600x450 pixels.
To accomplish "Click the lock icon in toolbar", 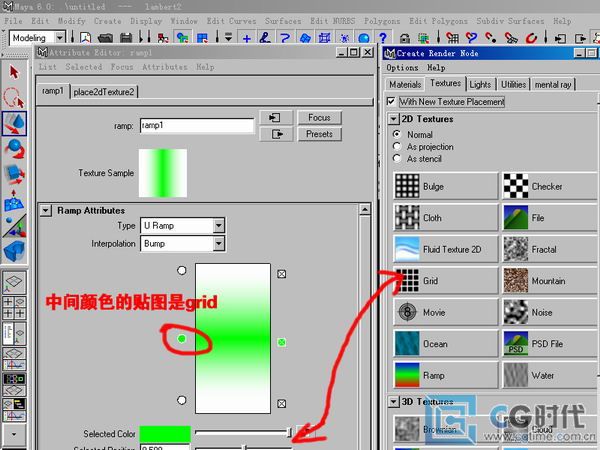I will point(404,38).
